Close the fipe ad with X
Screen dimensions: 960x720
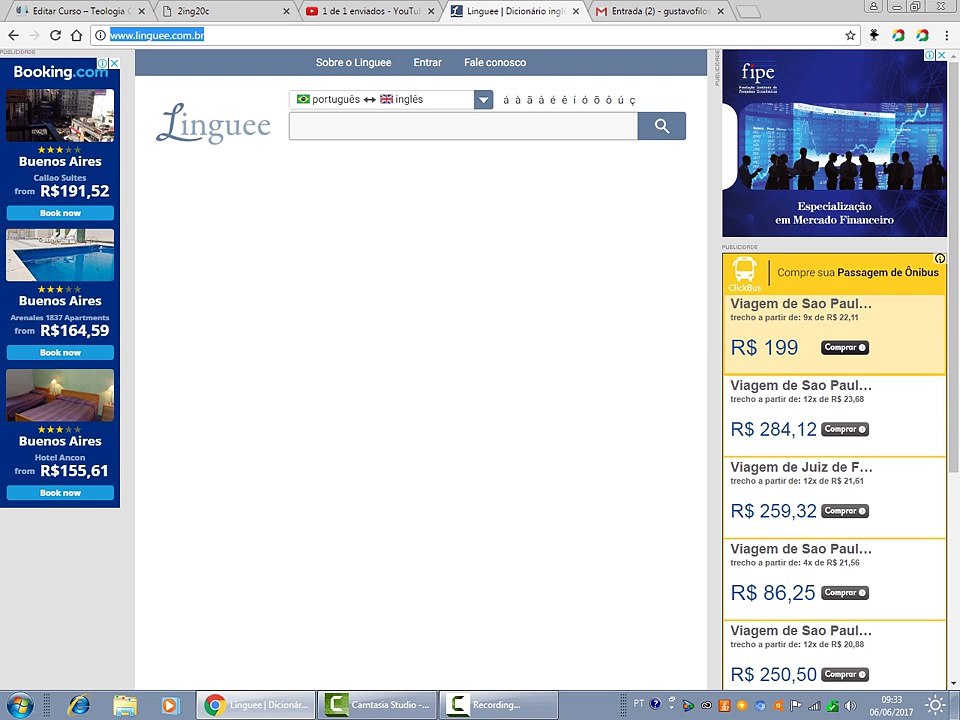(942, 55)
